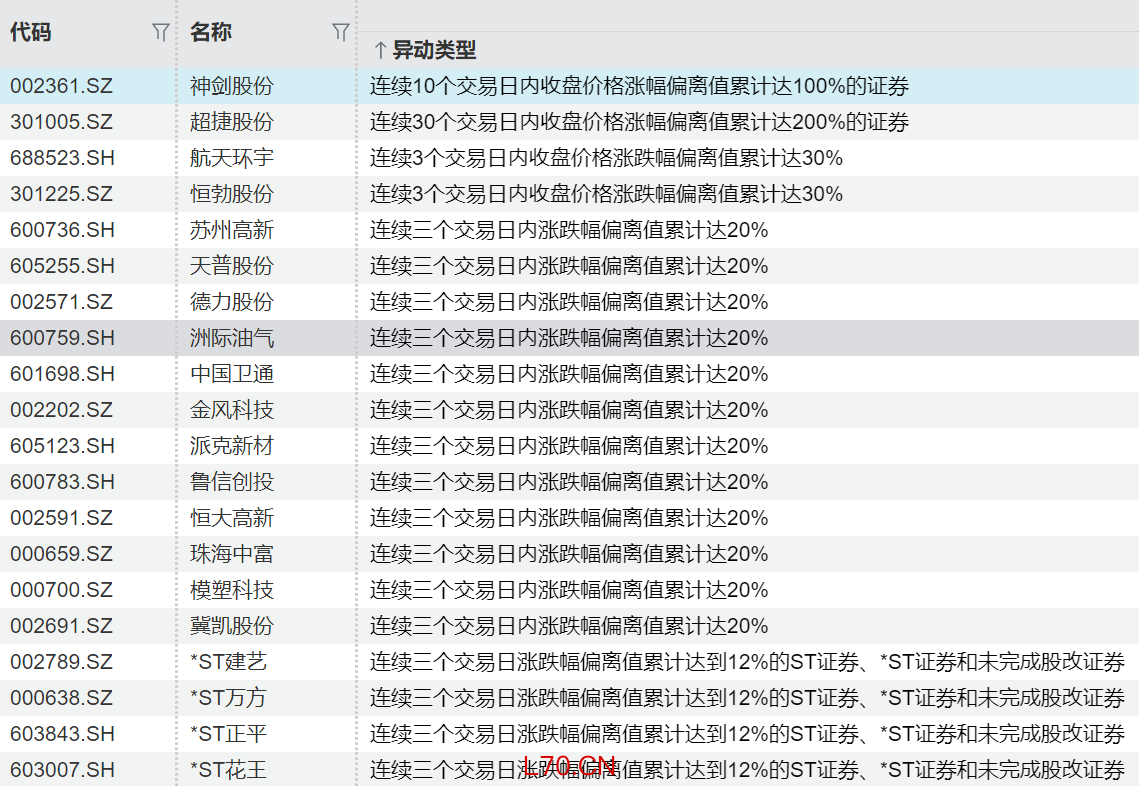
Task: Click stock code 688523.SH
Action: click(x=62, y=158)
